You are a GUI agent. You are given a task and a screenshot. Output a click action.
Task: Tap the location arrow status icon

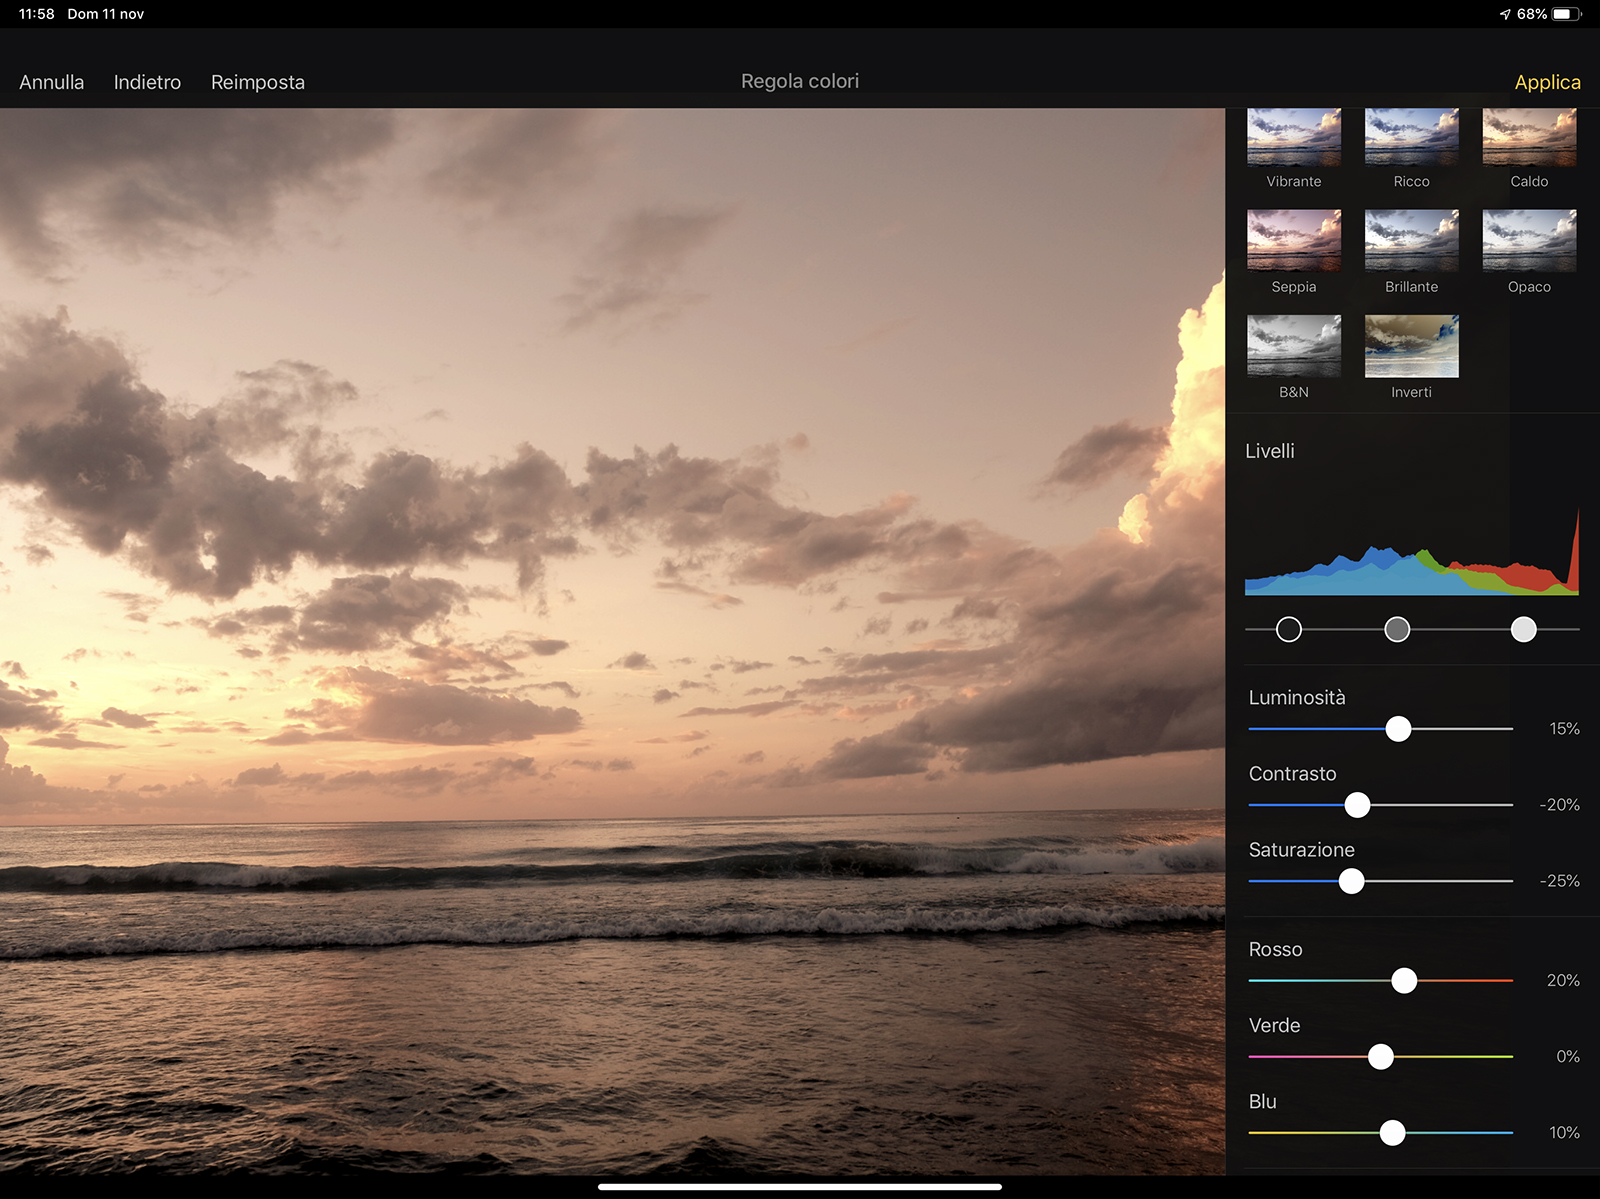(1505, 14)
